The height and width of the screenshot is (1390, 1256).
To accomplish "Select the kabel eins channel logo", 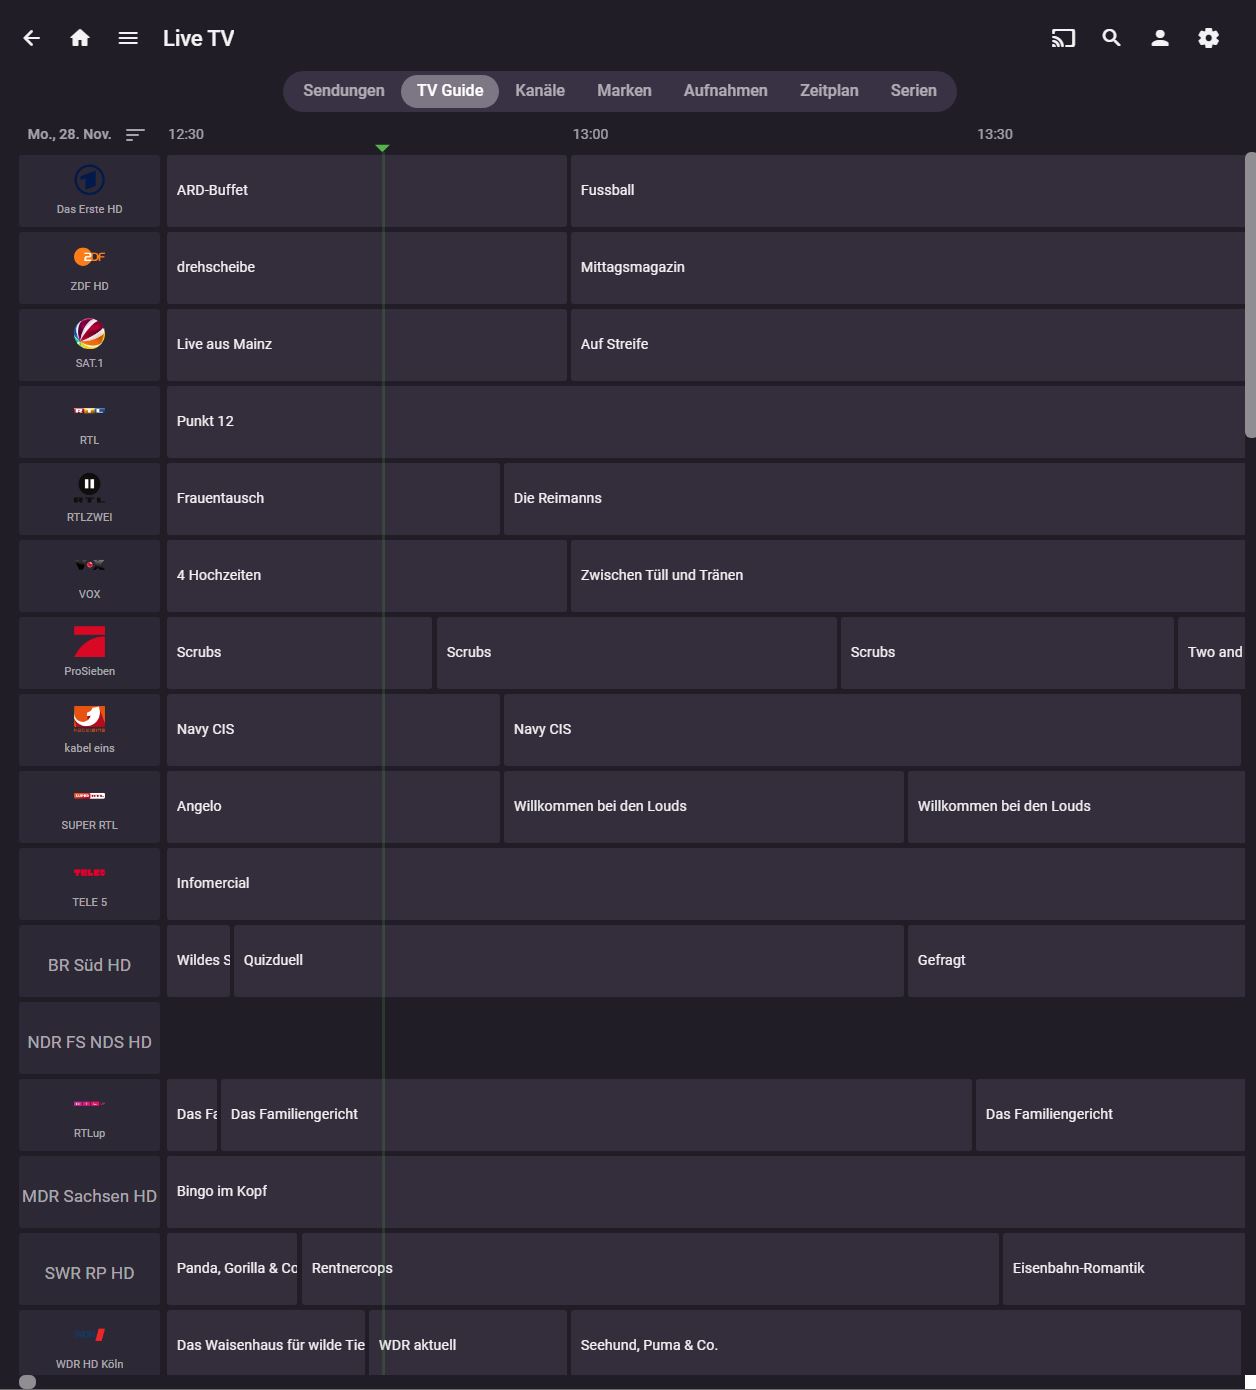I will tap(90, 719).
